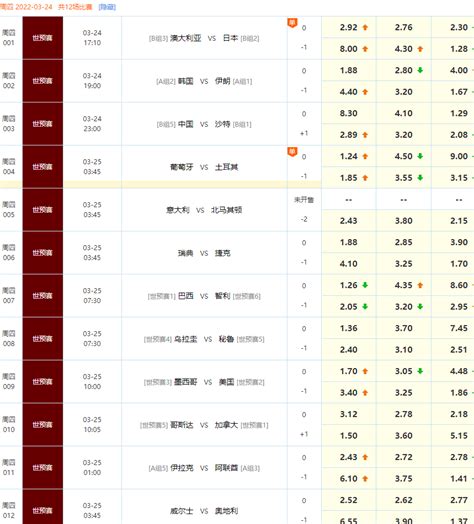Click orange up arrow beside 4.35 odds
This screenshot has height=524, width=474.
click(420, 285)
